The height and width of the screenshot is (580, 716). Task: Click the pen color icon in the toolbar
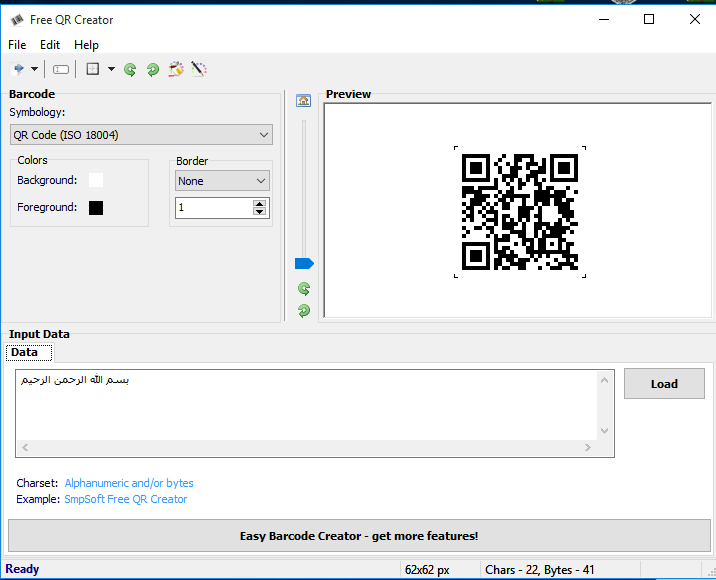(199, 69)
